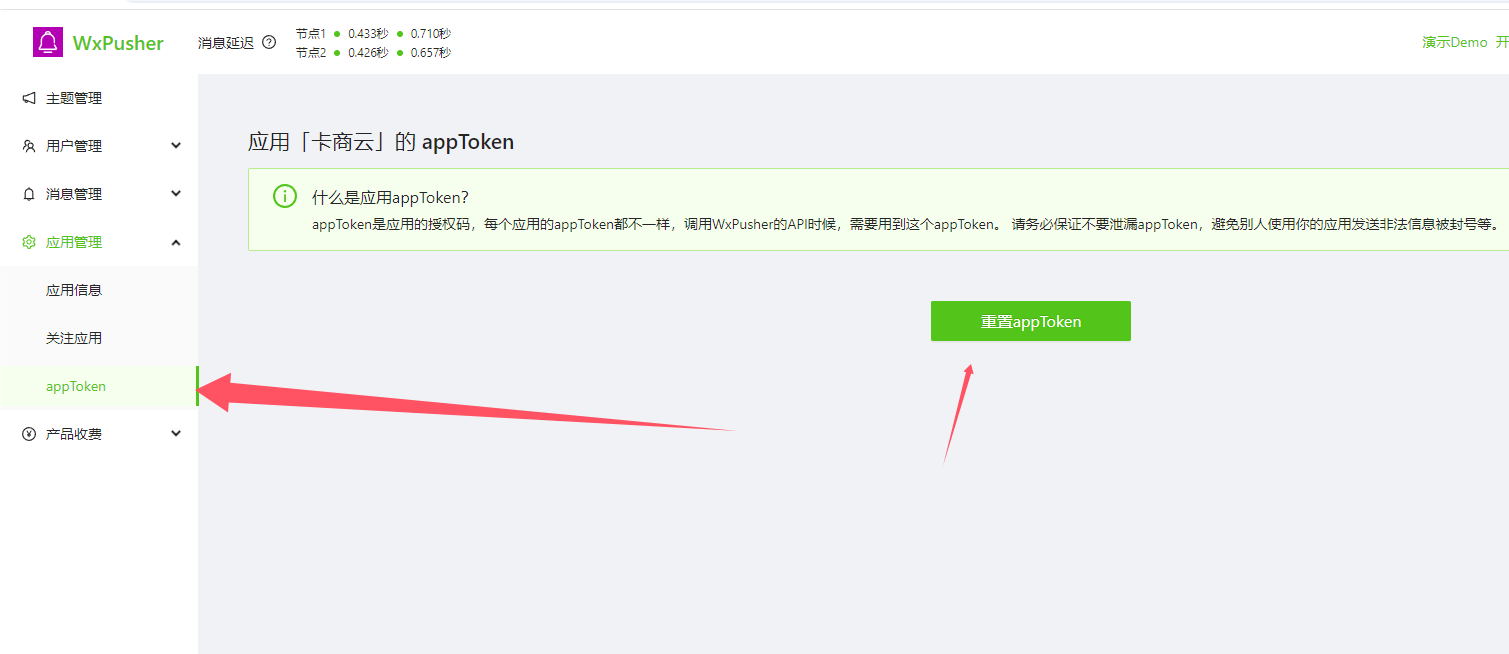Image resolution: width=1509 pixels, height=654 pixels.
Task: Expand the 产品收费 submenu chevron
Action: 176,434
